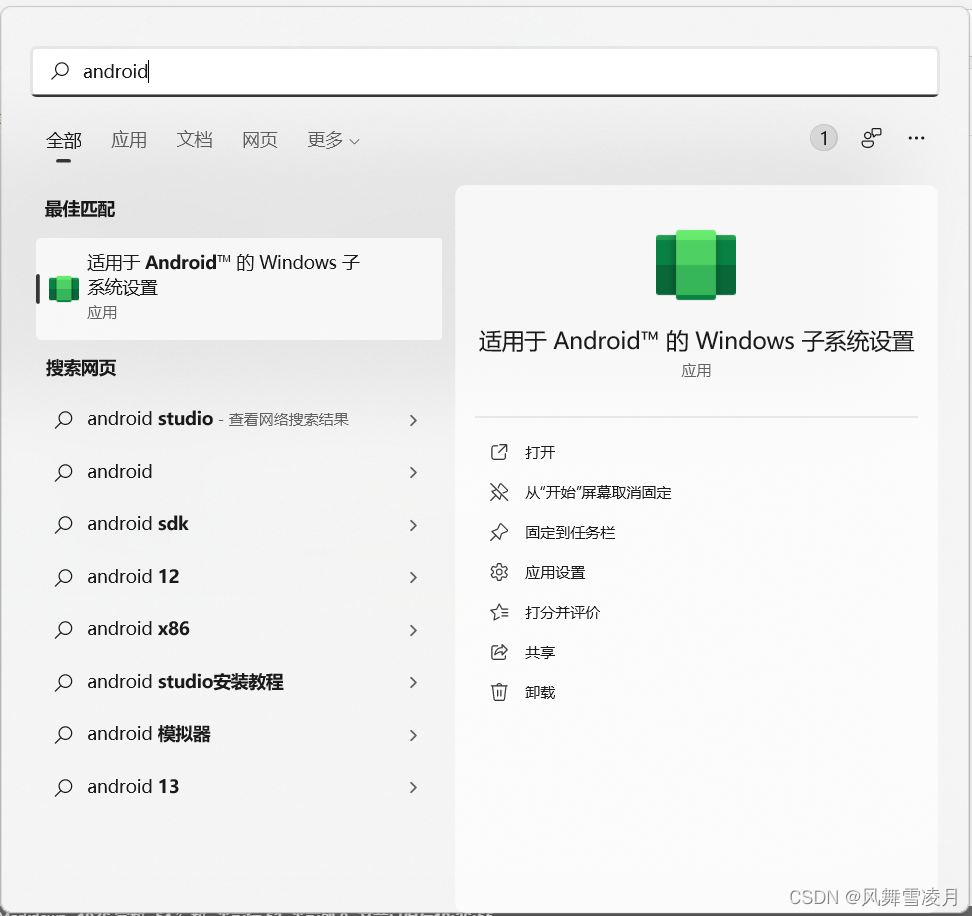Image resolution: width=972 pixels, height=916 pixels.
Task: Expand the 更多 dropdown
Action: (334, 140)
